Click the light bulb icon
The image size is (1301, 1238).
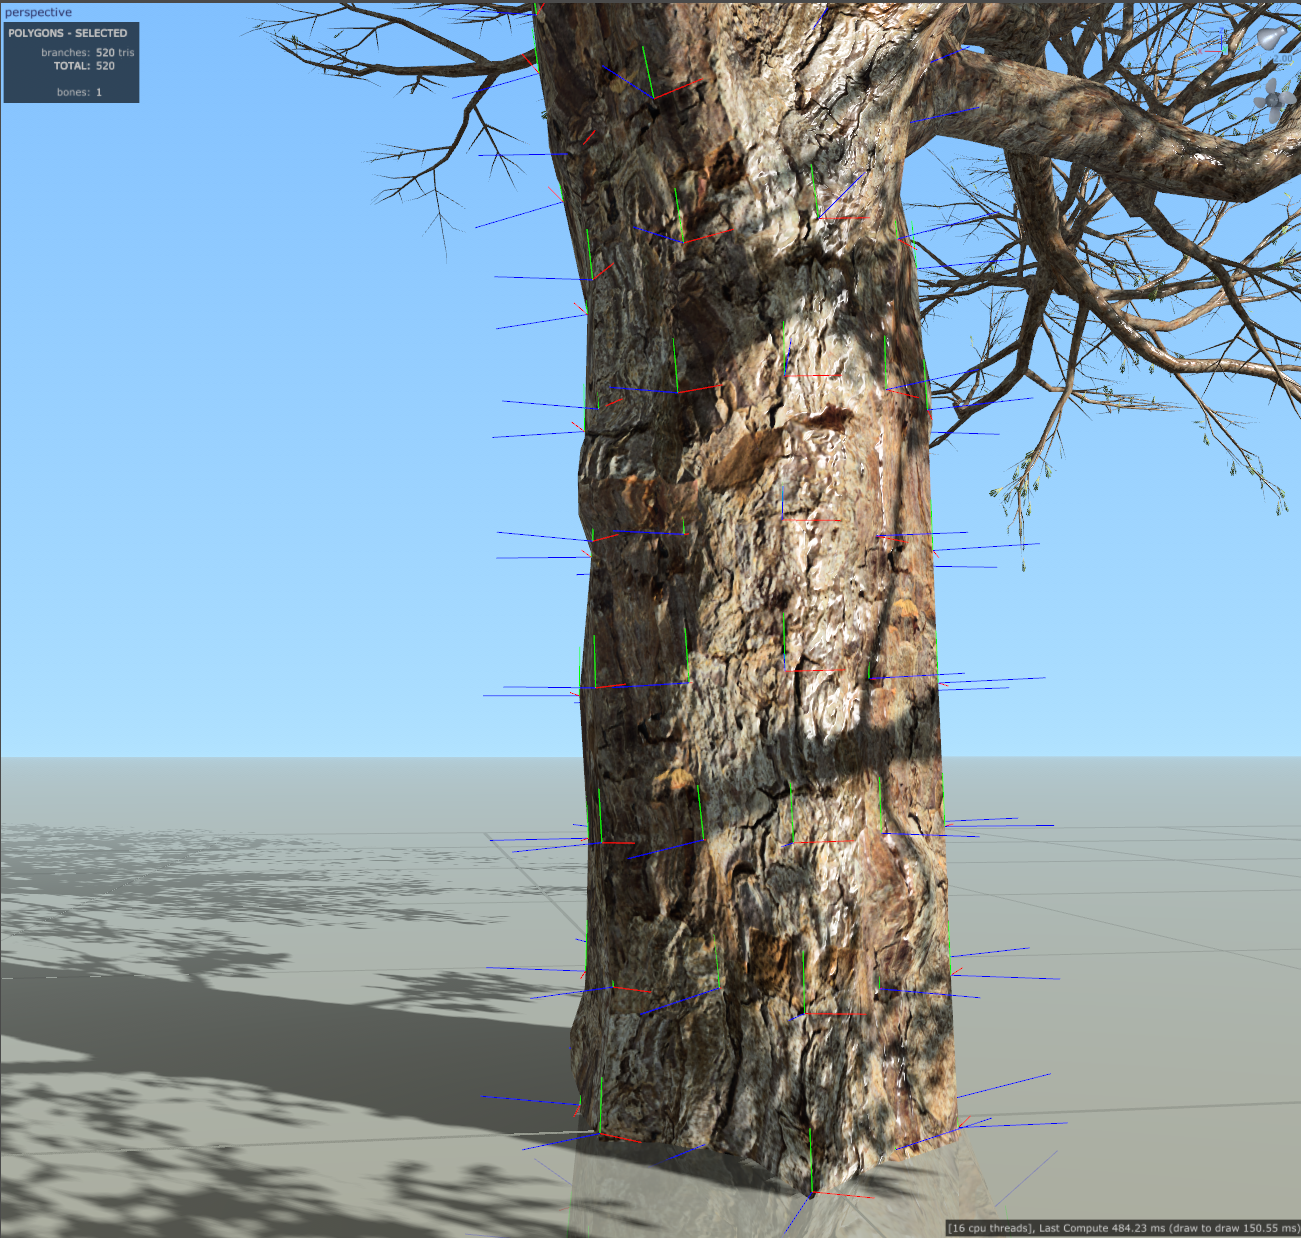(1271, 38)
